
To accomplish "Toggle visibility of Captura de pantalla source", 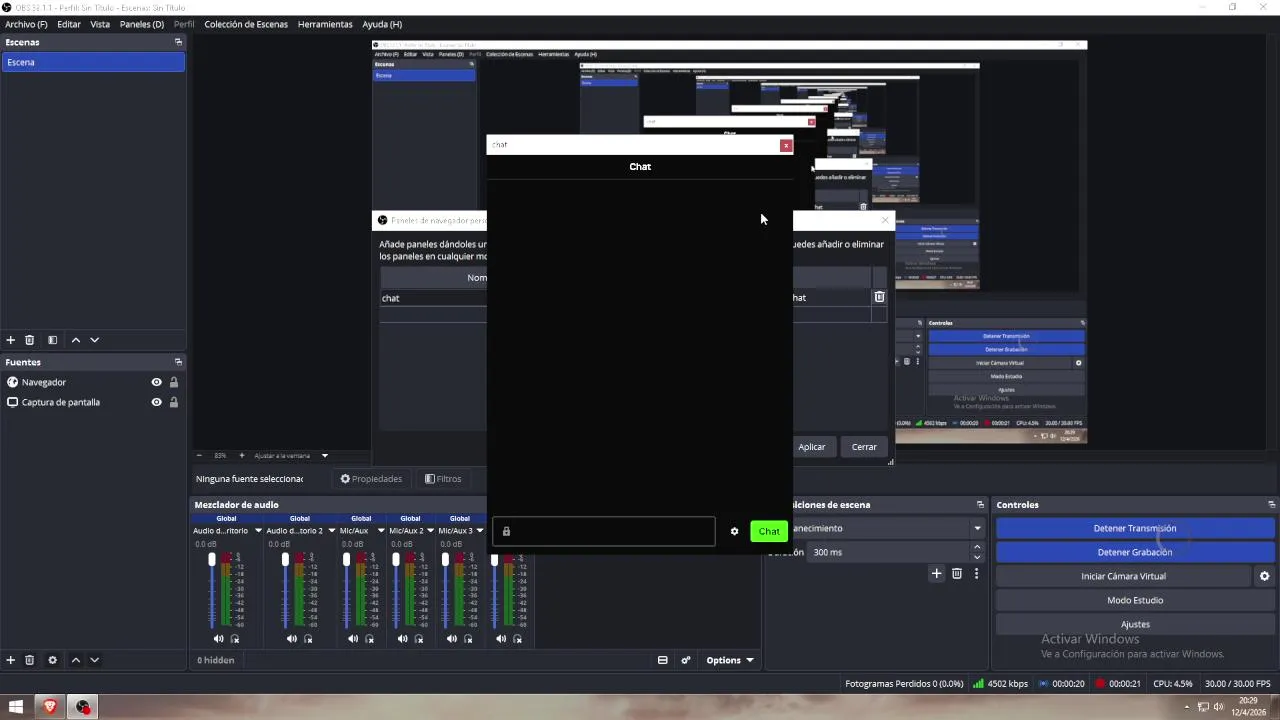I will click(x=156, y=402).
